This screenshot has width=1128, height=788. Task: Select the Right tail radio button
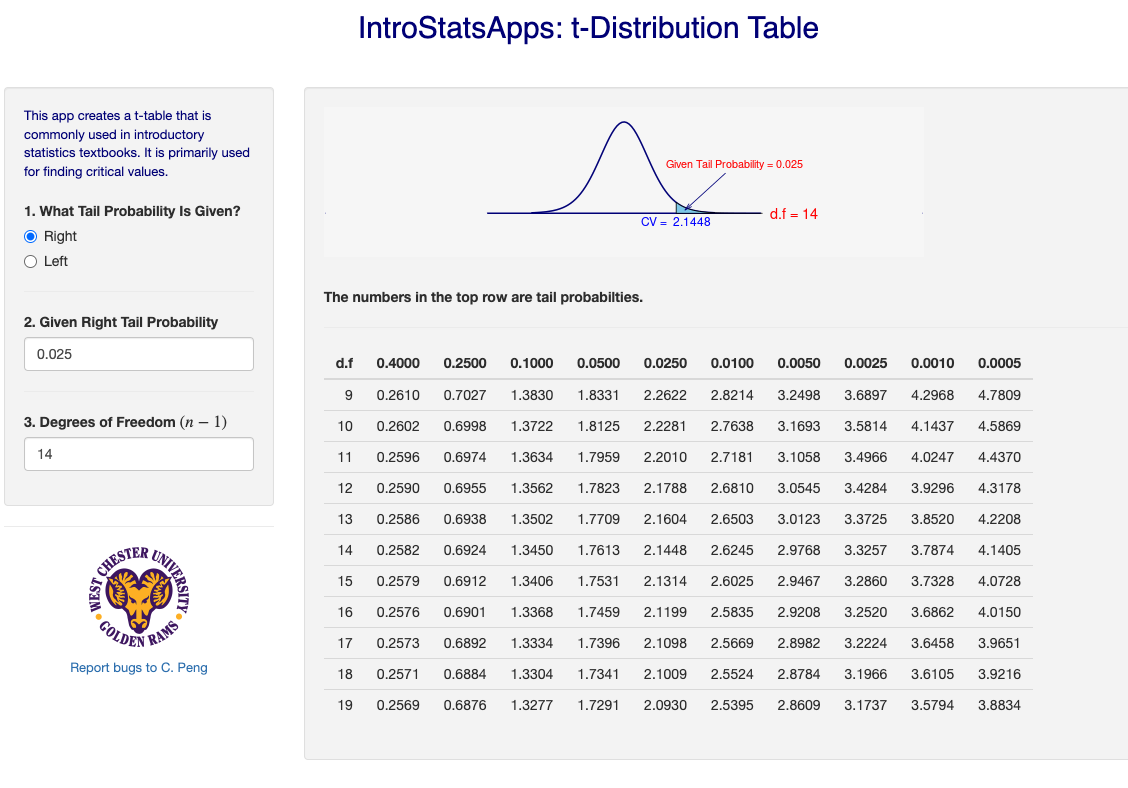pos(30,237)
